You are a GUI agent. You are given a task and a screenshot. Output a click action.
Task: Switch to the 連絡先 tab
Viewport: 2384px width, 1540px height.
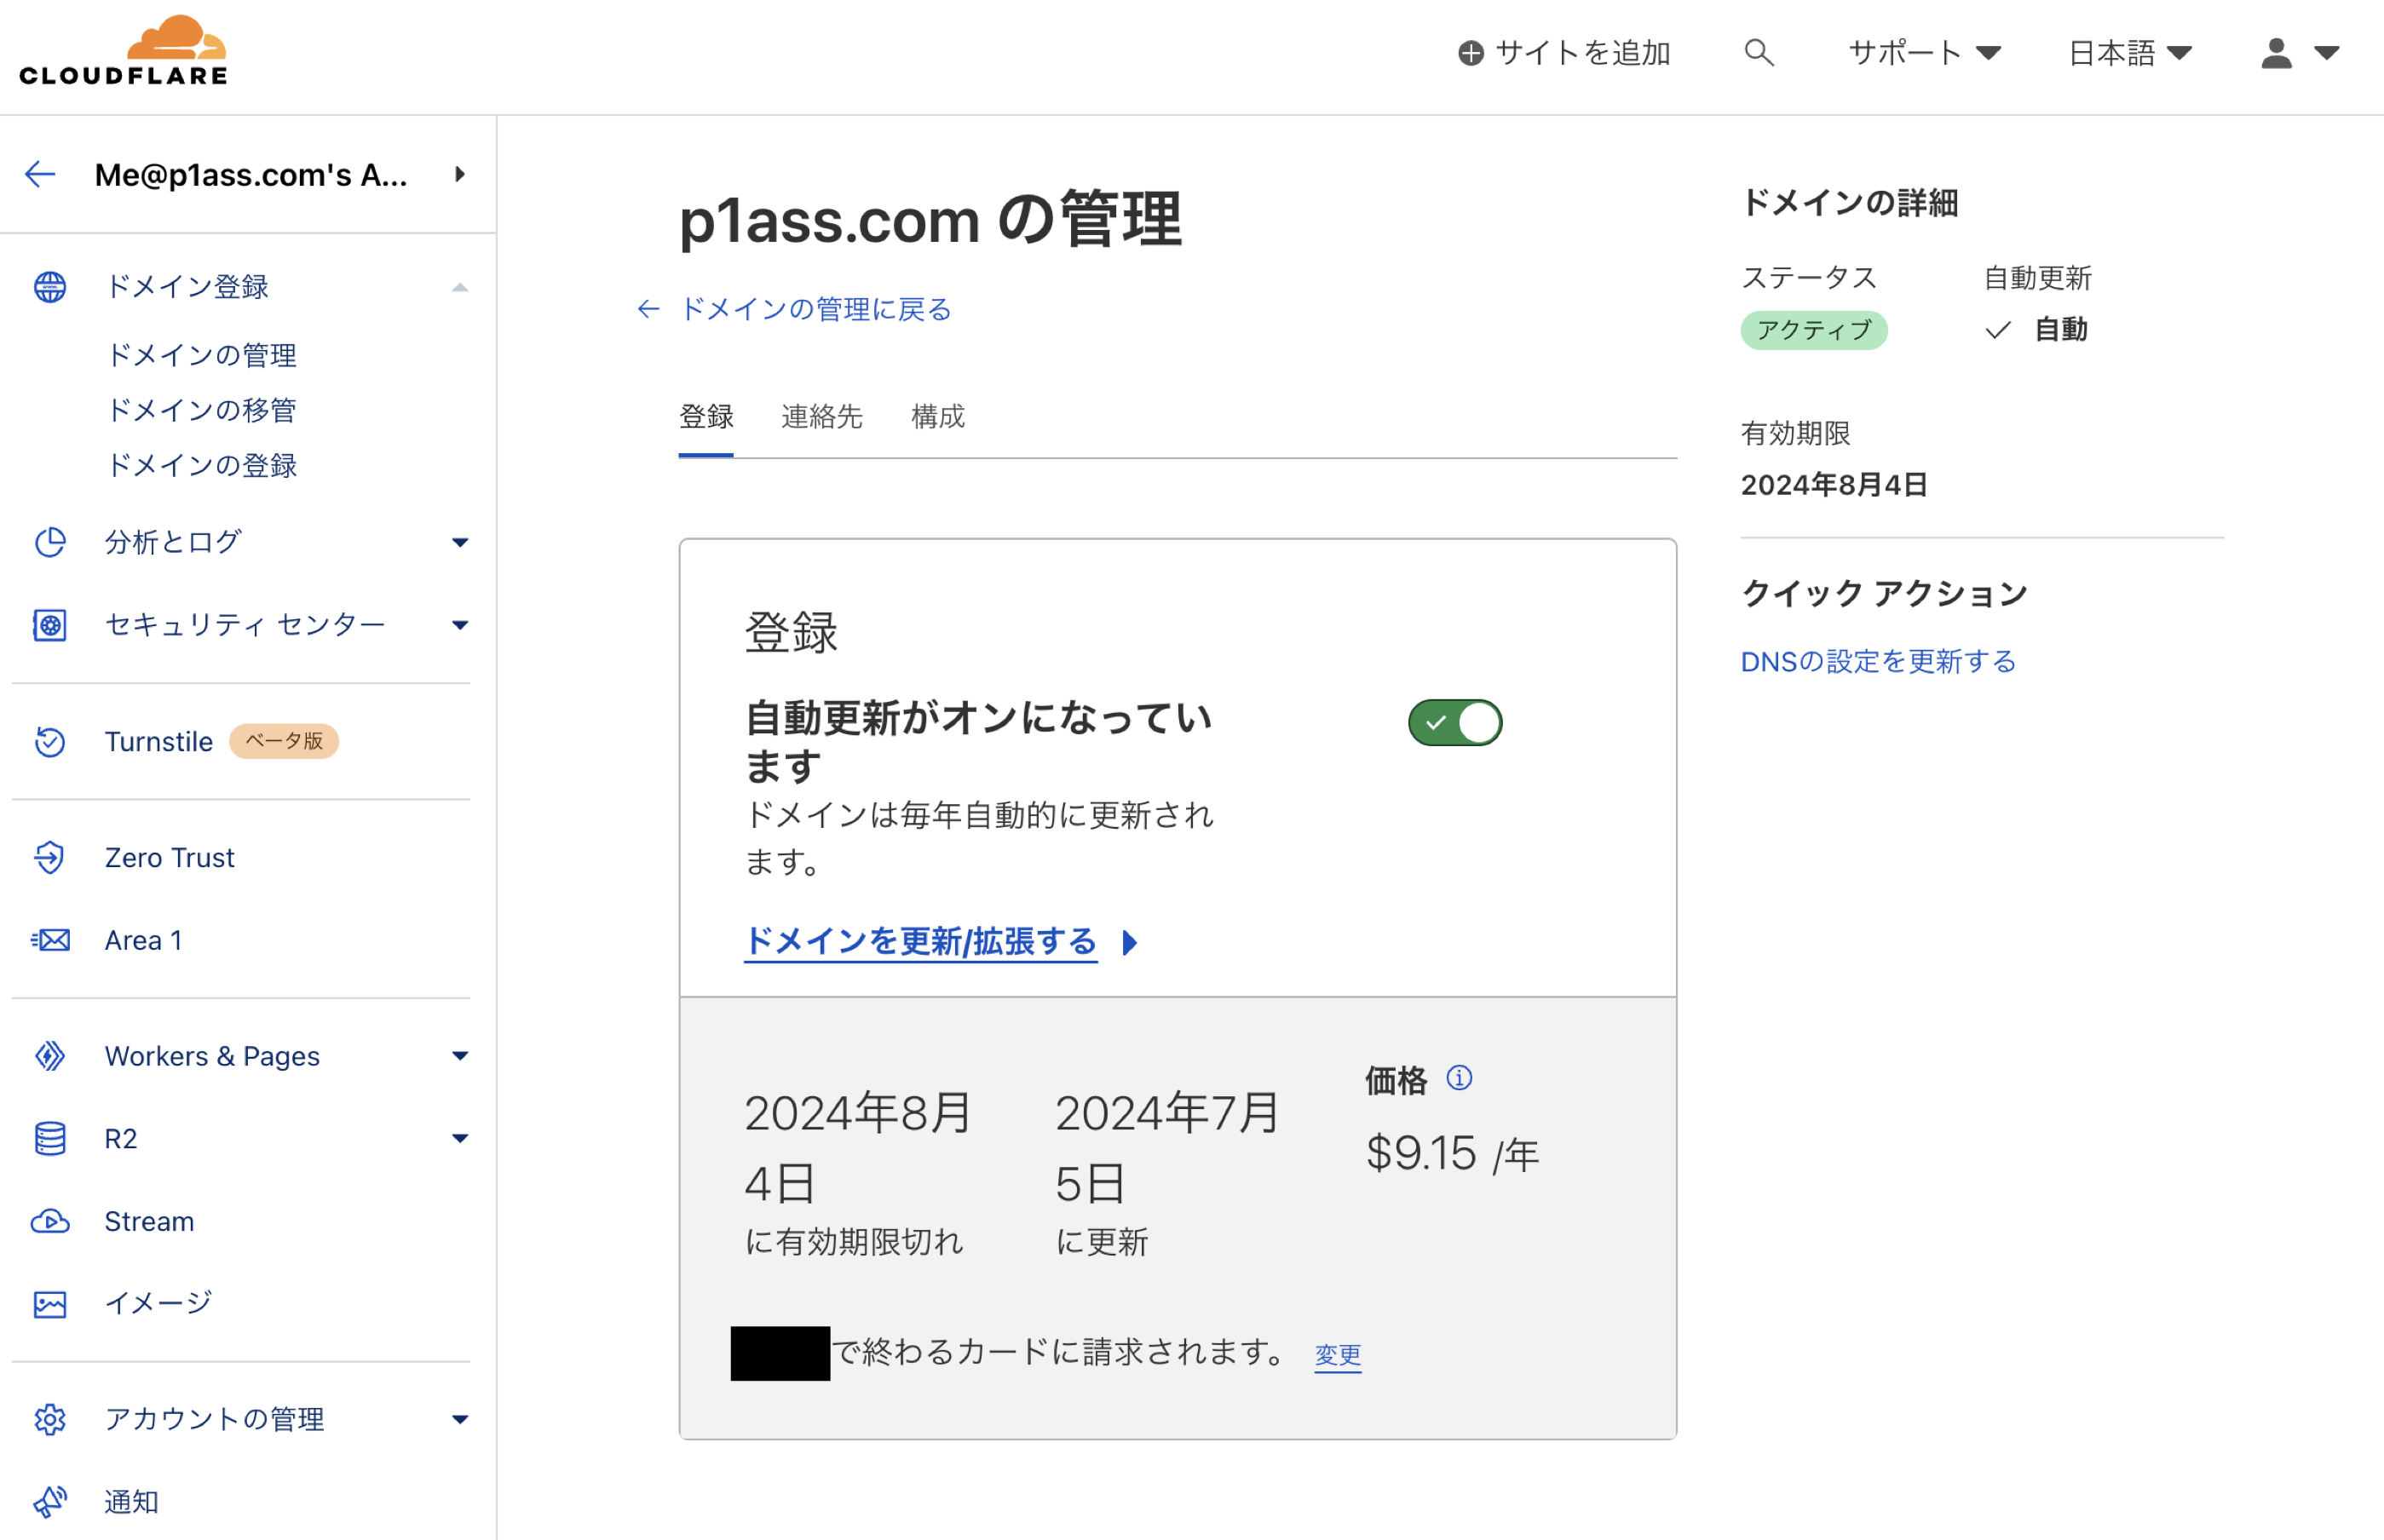coord(821,416)
